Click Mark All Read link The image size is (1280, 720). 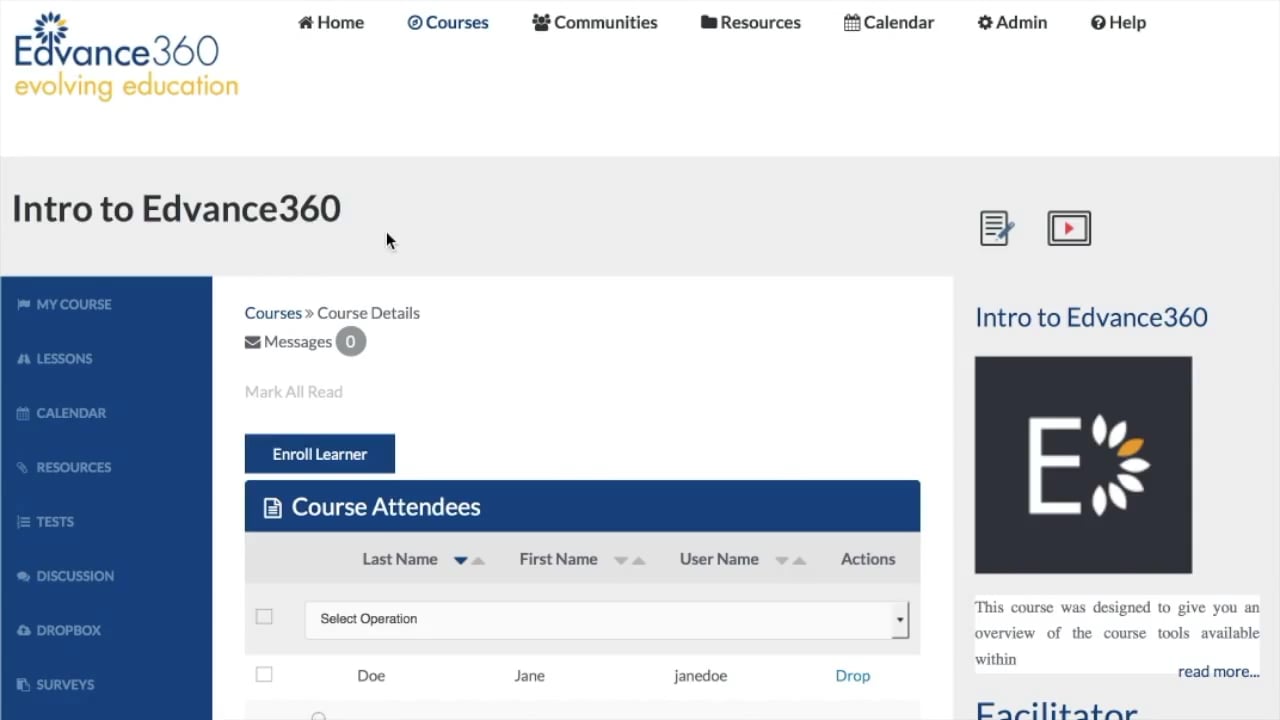click(x=294, y=392)
